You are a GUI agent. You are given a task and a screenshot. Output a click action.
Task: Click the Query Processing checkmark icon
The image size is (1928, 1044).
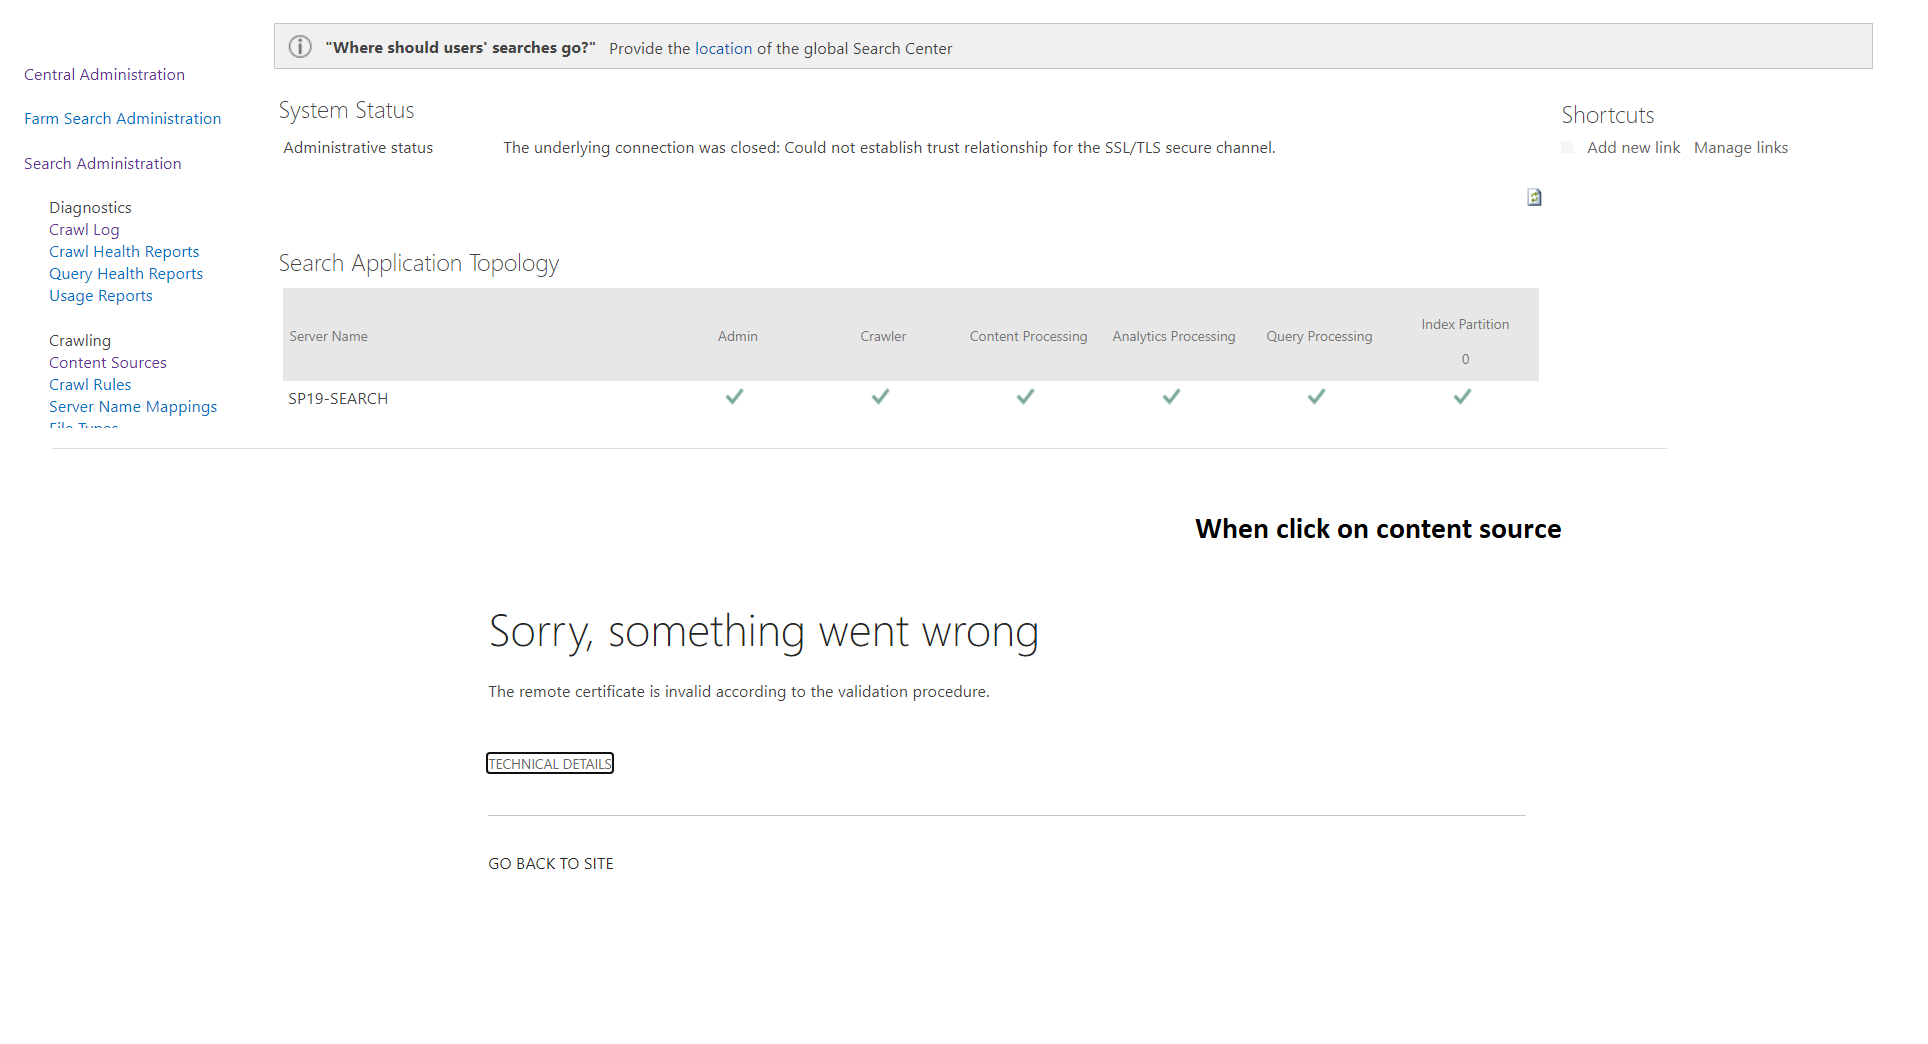coord(1316,397)
